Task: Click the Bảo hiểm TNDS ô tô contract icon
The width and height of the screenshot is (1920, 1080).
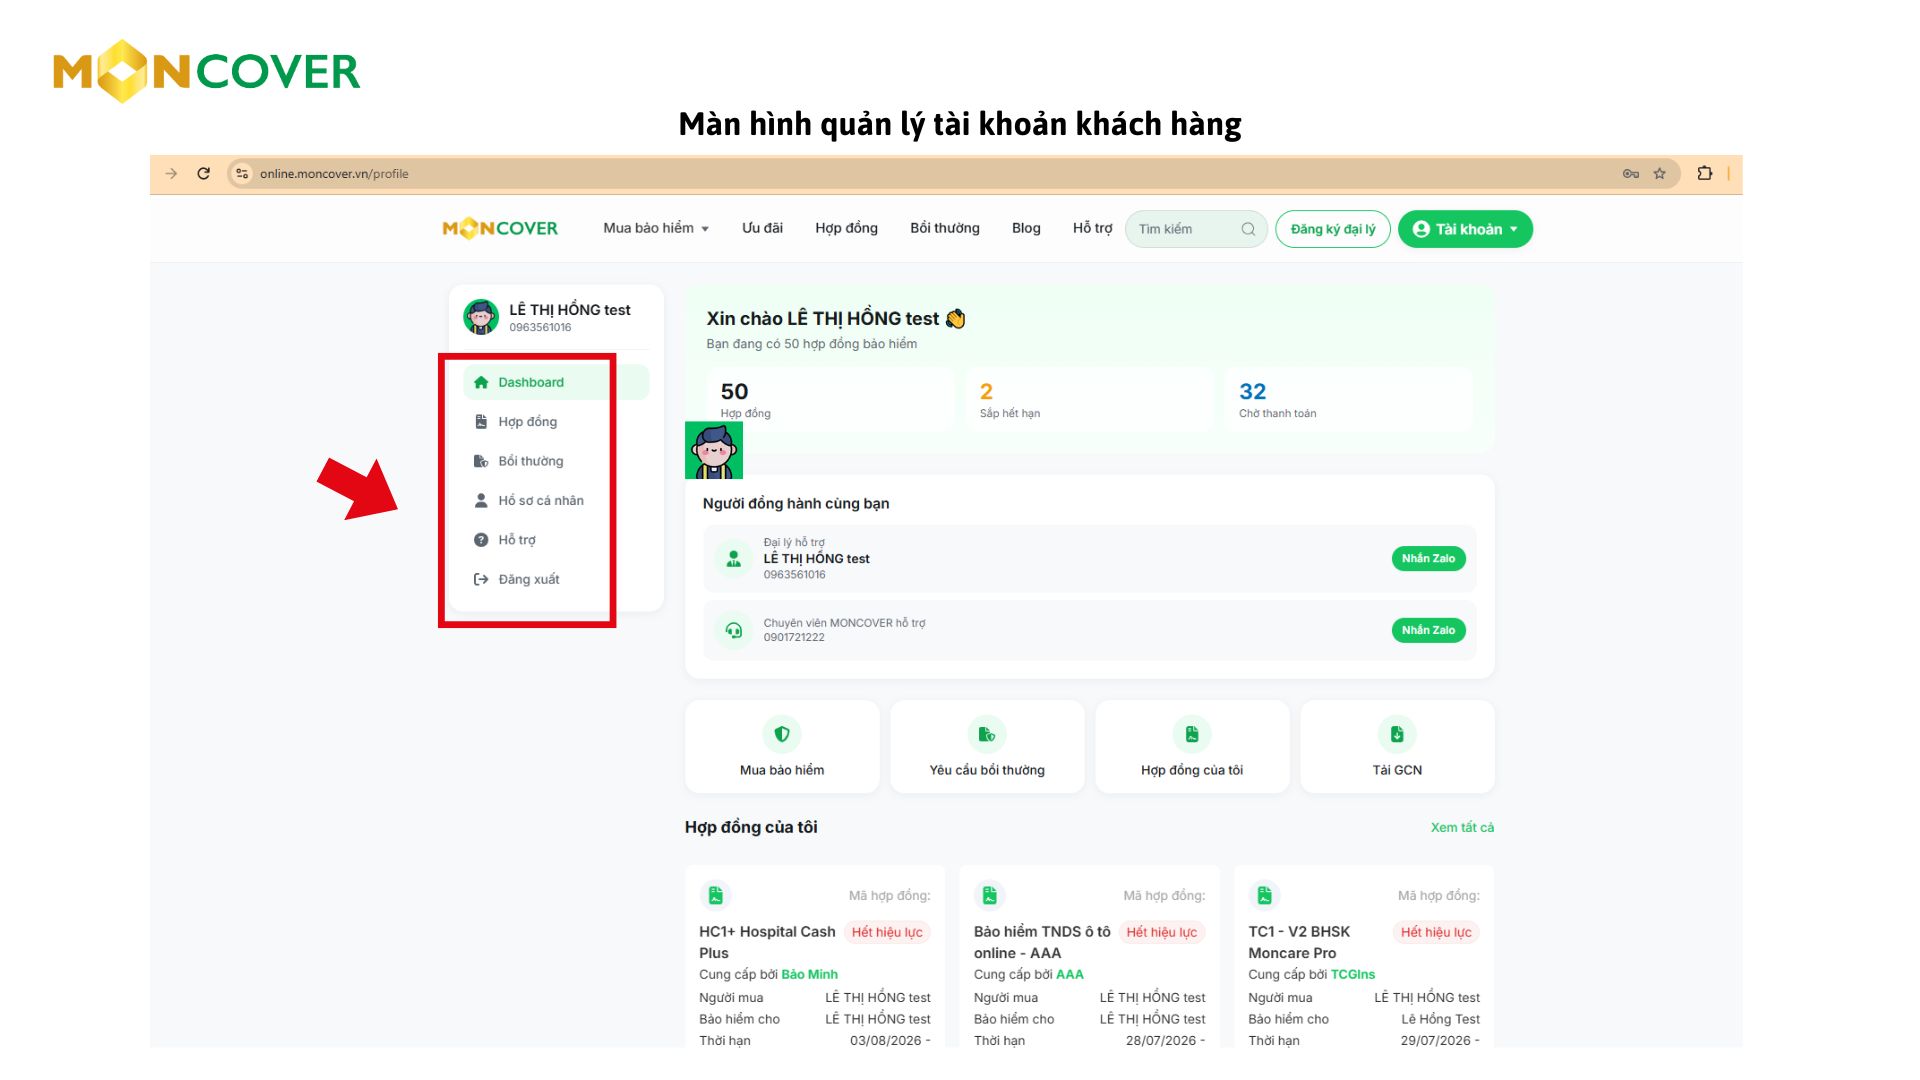Action: click(x=990, y=895)
